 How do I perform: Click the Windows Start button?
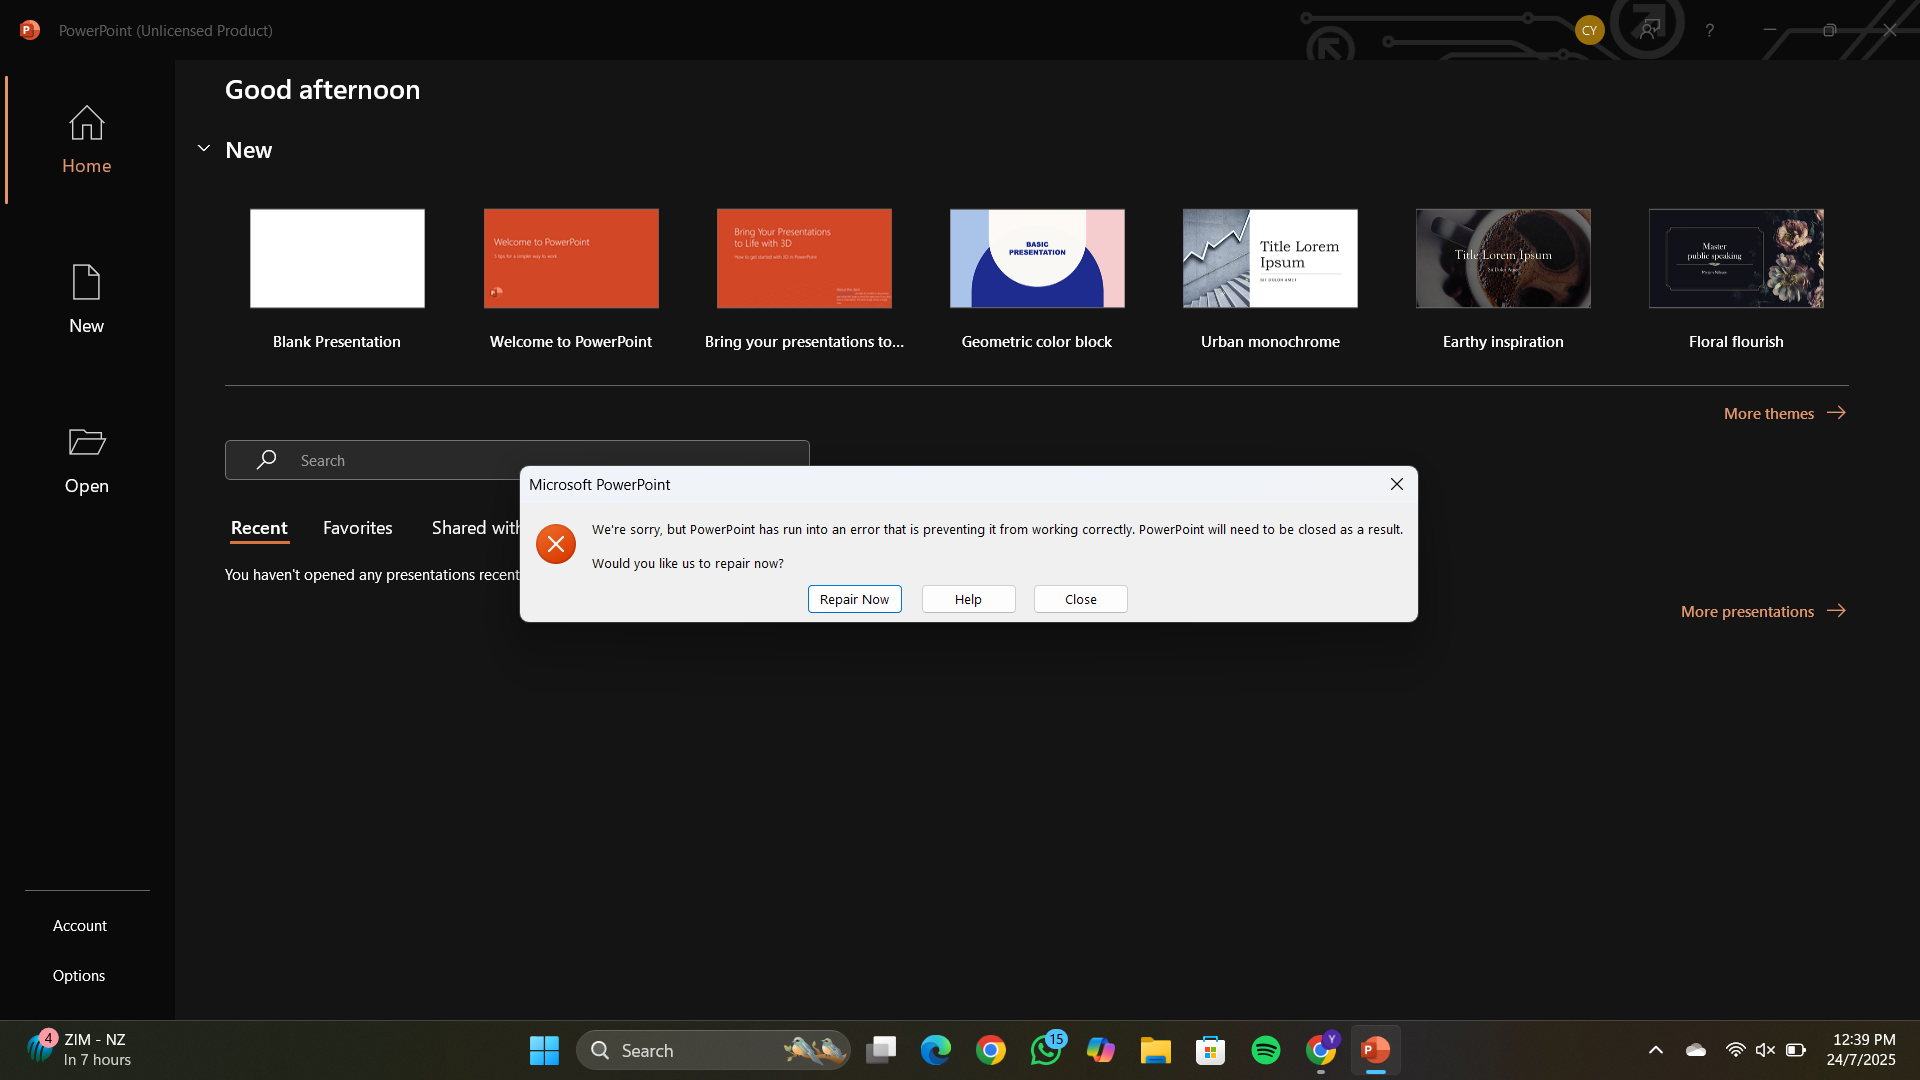point(543,1050)
